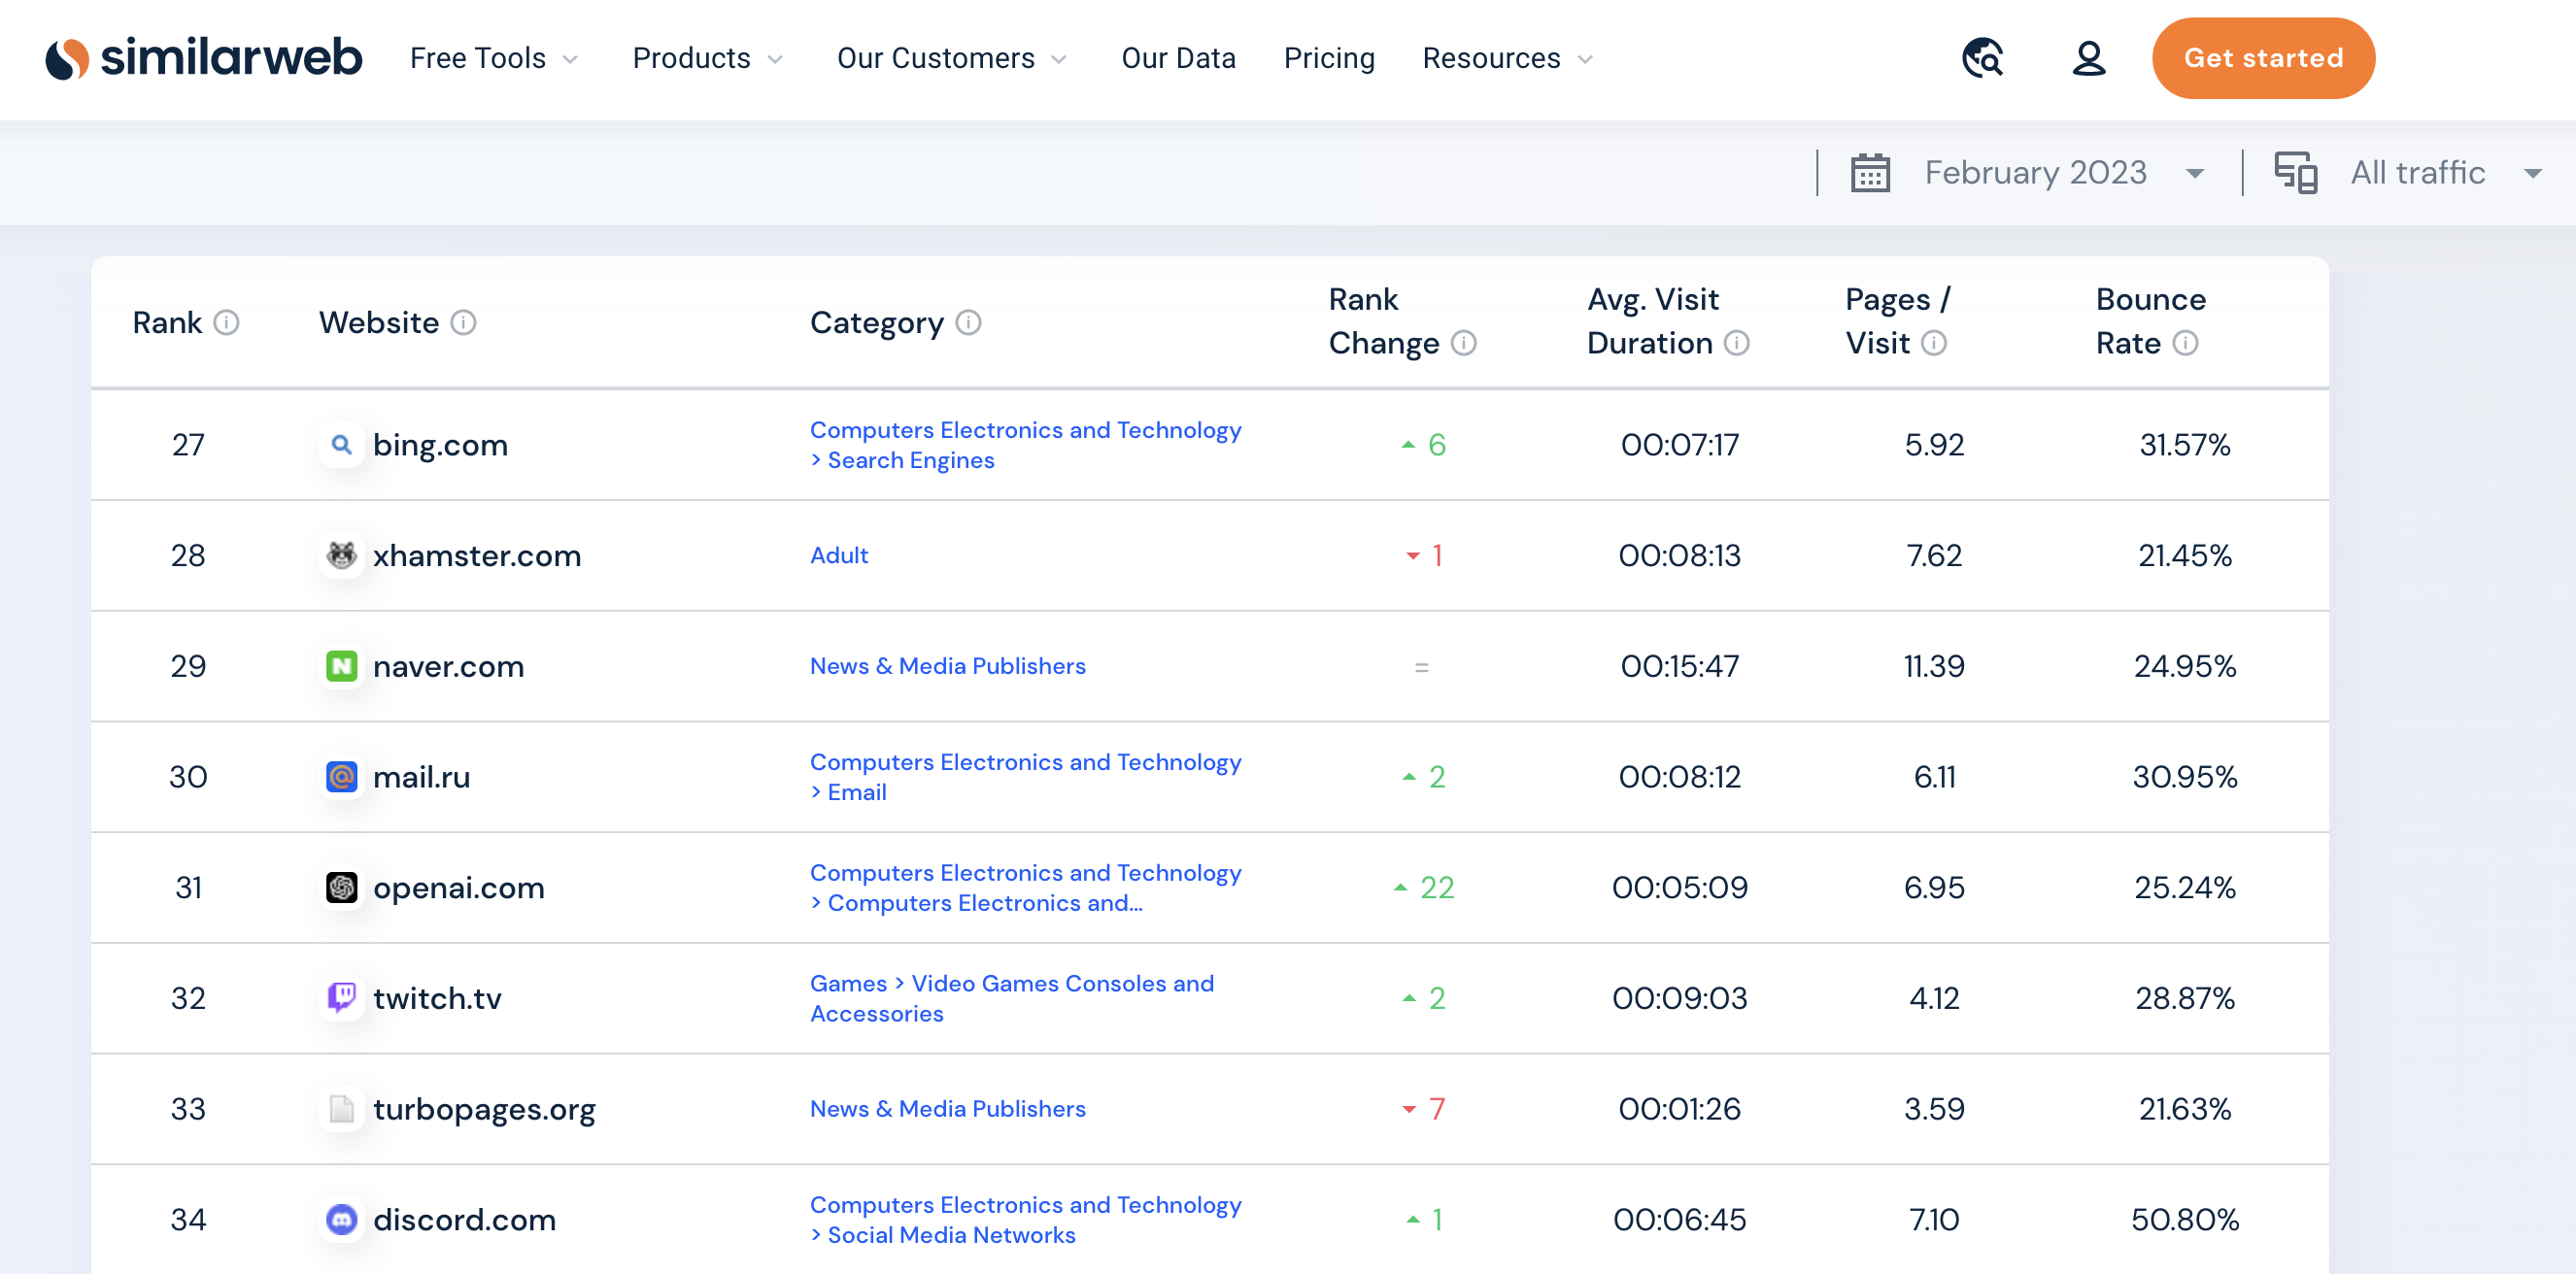Viewport: 2576px width, 1274px height.
Task: Open naver.com site link
Action: pyautogui.click(x=448, y=666)
